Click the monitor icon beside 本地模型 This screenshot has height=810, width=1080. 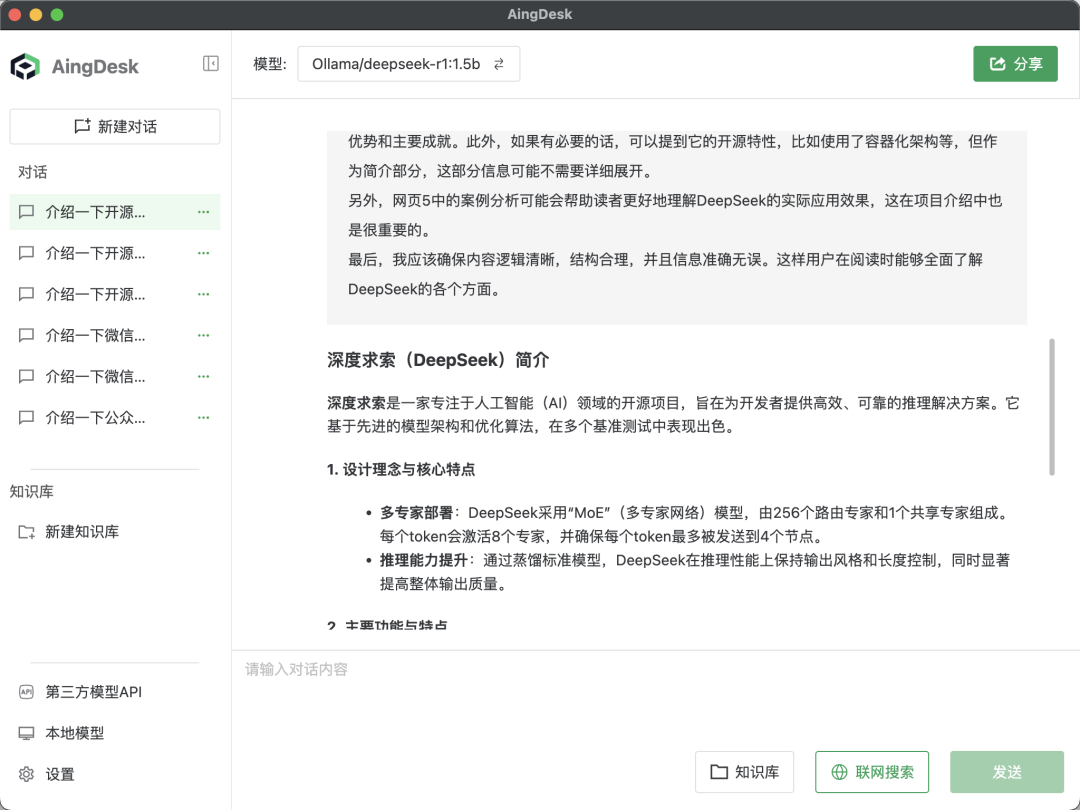coord(26,734)
